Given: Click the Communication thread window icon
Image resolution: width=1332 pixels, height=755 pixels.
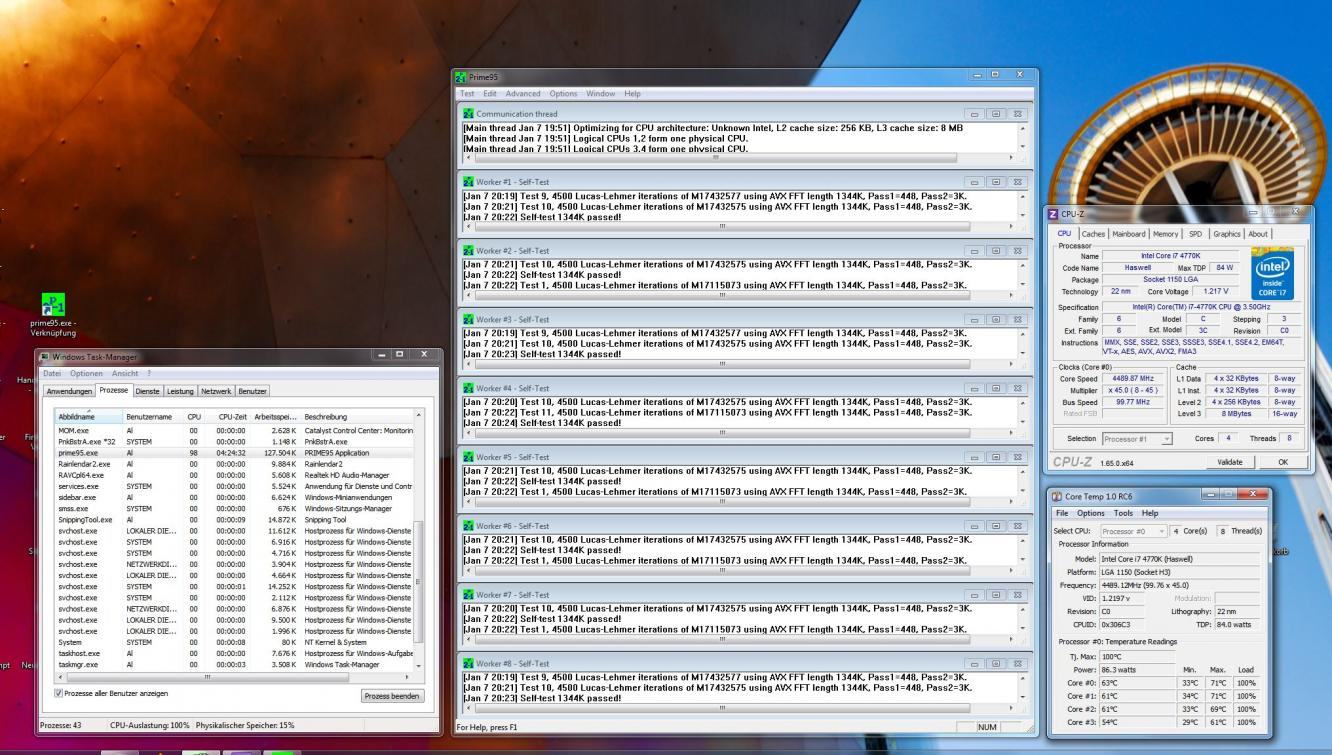Looking at the screenshot, I should click(468, 114).
